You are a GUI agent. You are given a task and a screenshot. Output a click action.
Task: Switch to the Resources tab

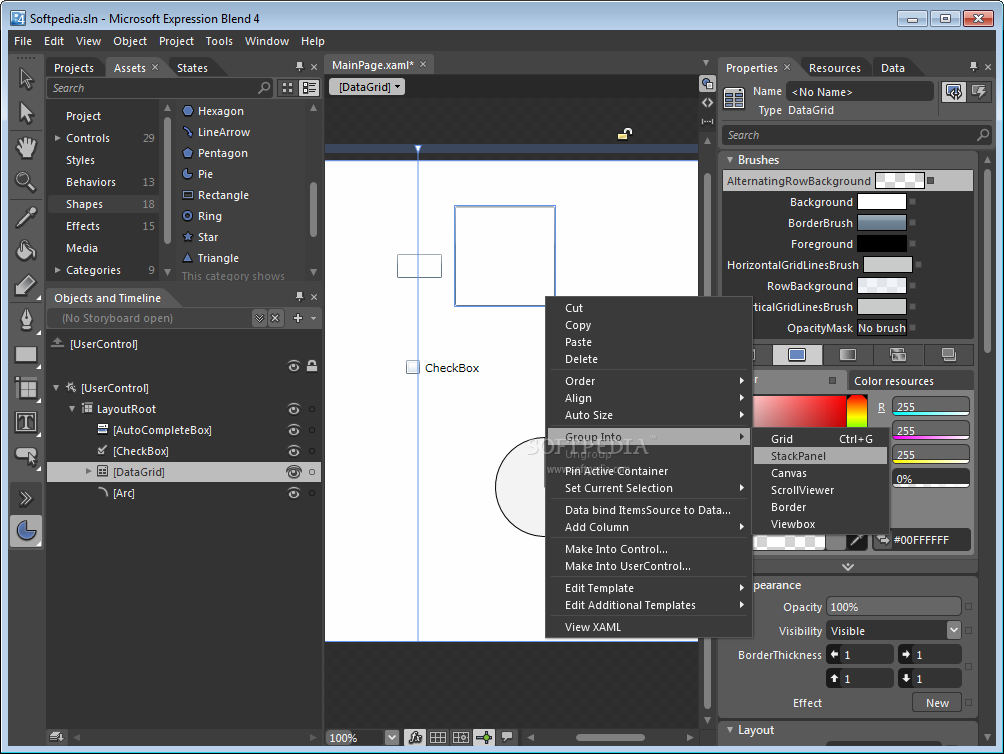834,68
